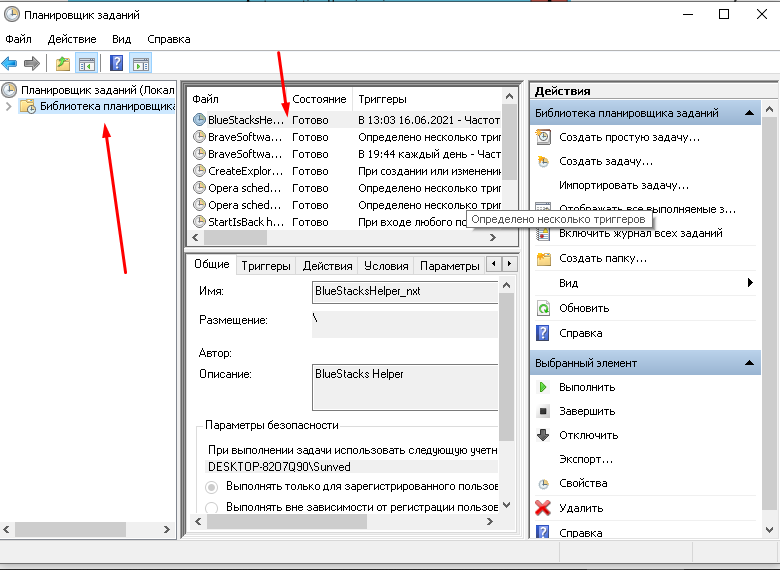
Task: Click the DESKTOP-8207Q90\Sunved account text
Action: [x=279, y=467]
